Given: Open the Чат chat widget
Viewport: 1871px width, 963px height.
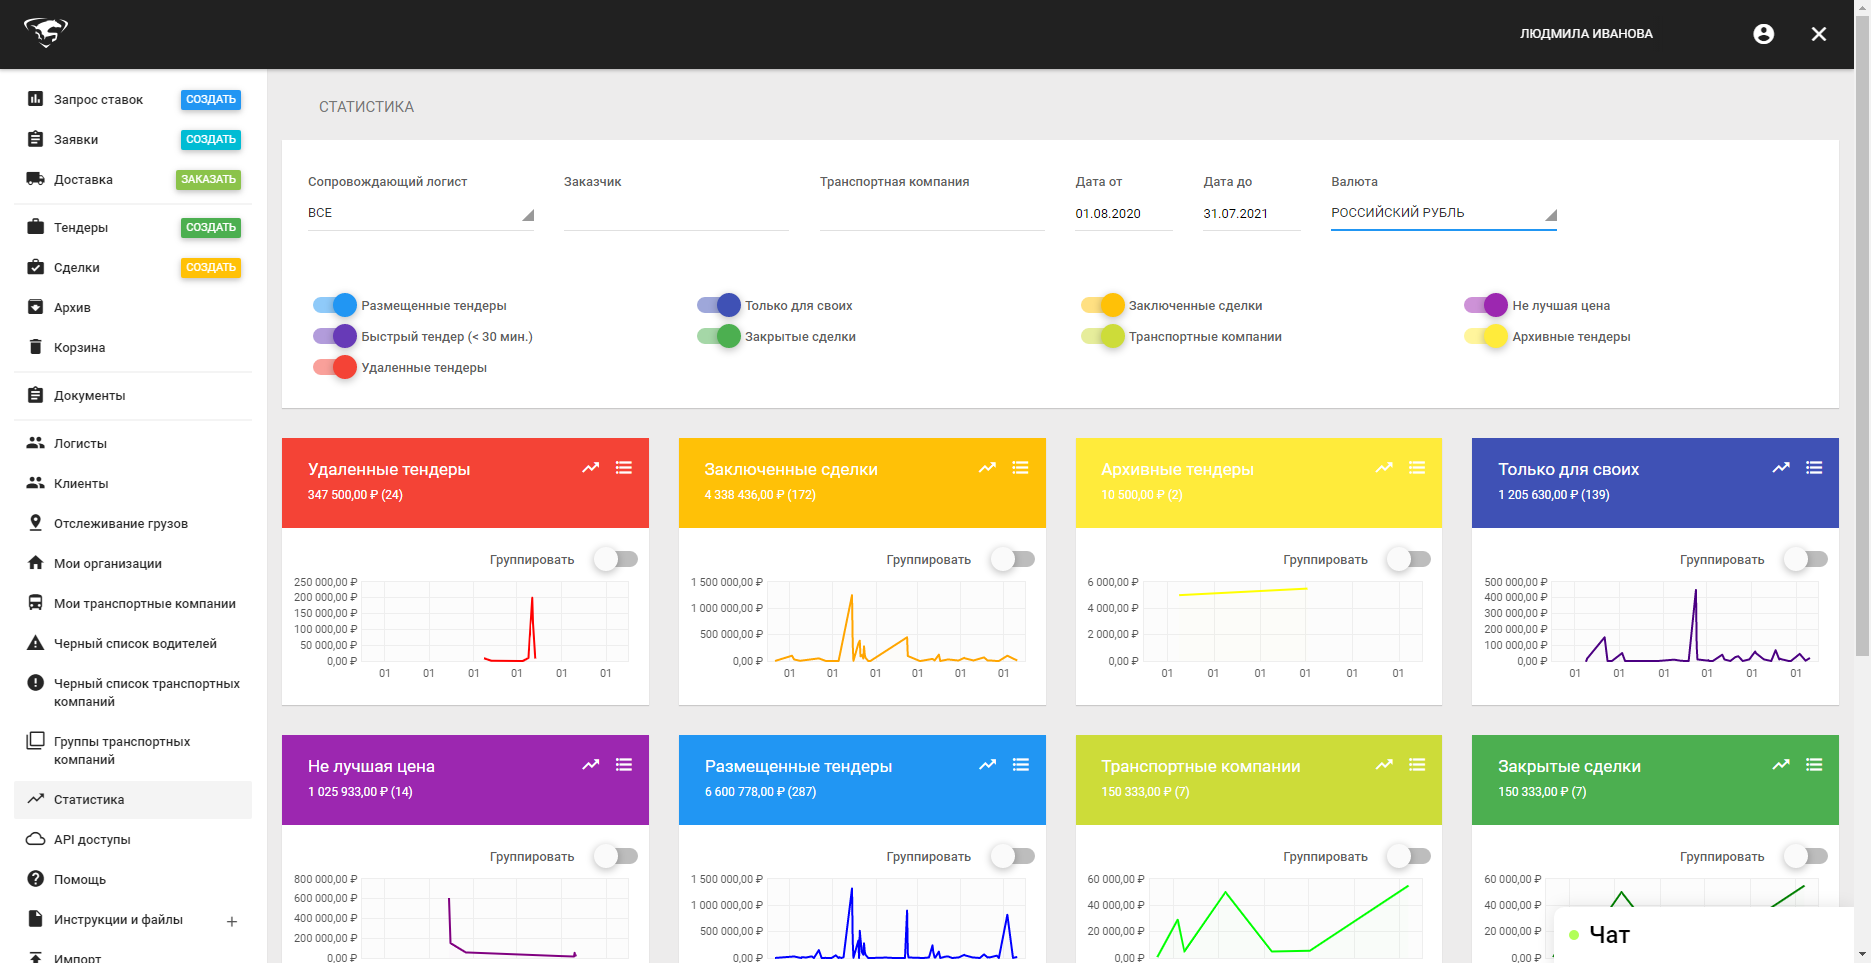Looking at the screenshot, I should pyautogui.click(x=1704, y=935).
